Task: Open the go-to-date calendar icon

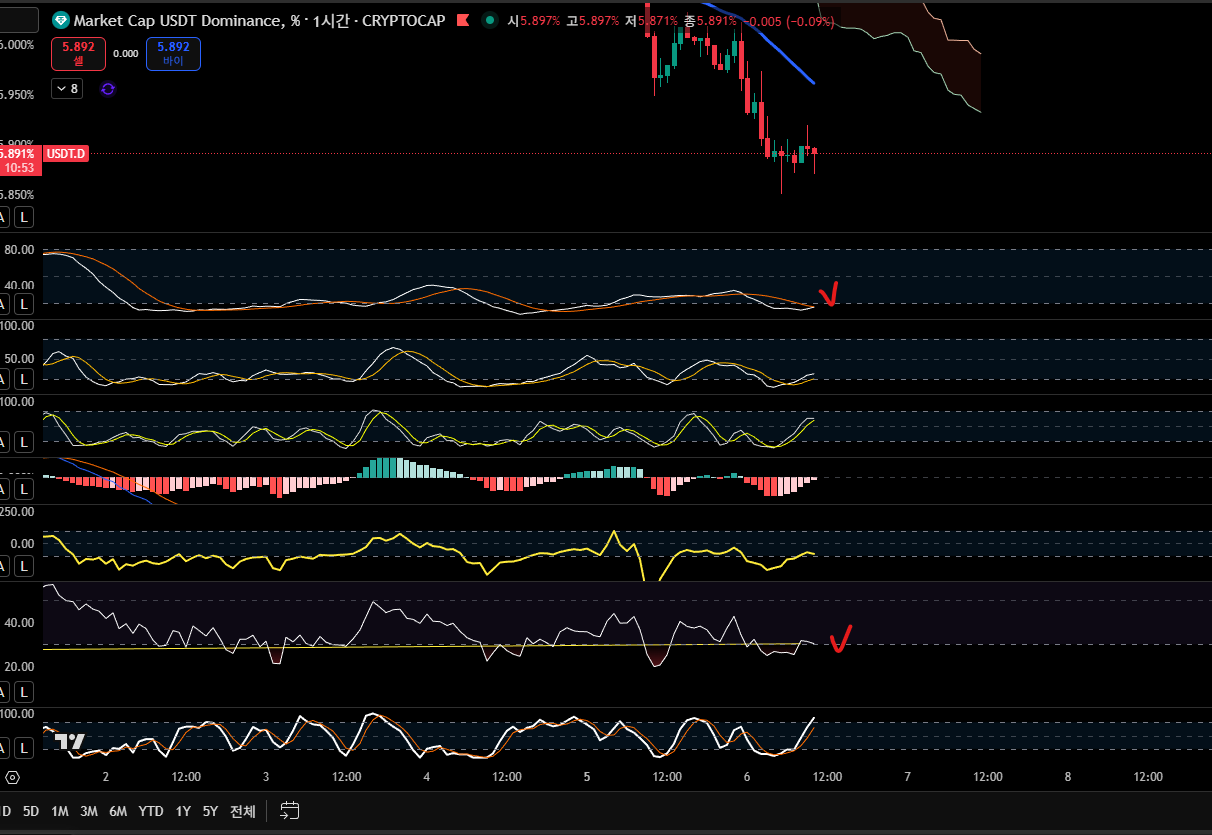Action: pyautogui.click(x=290, y=811)
